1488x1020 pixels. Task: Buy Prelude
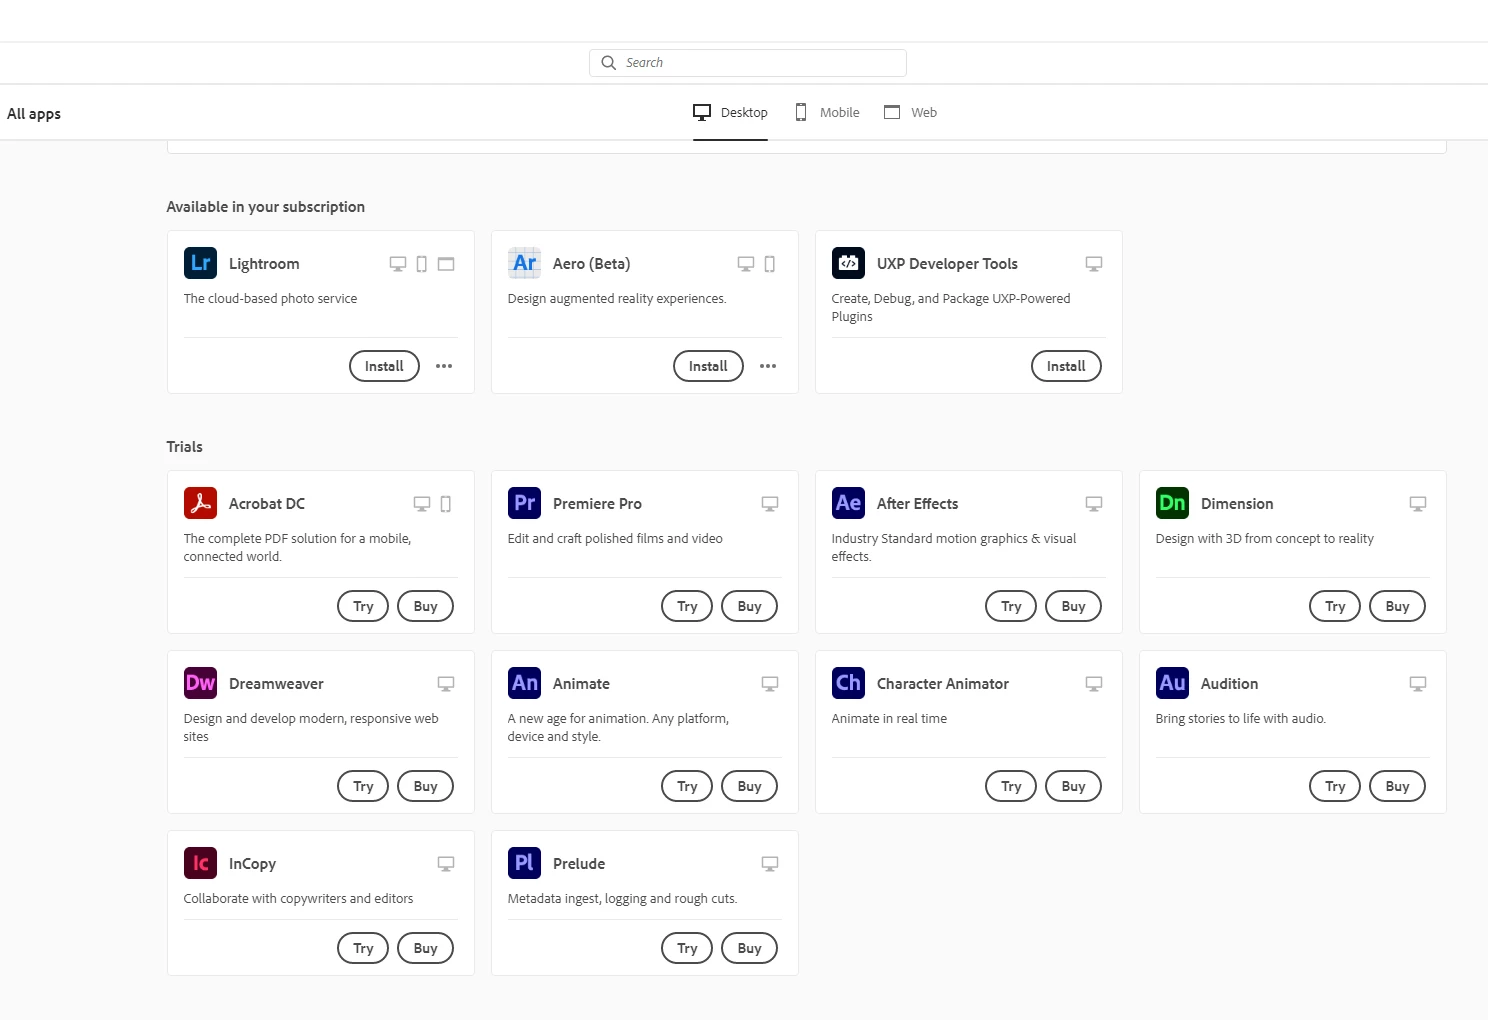tap(750, 948)
